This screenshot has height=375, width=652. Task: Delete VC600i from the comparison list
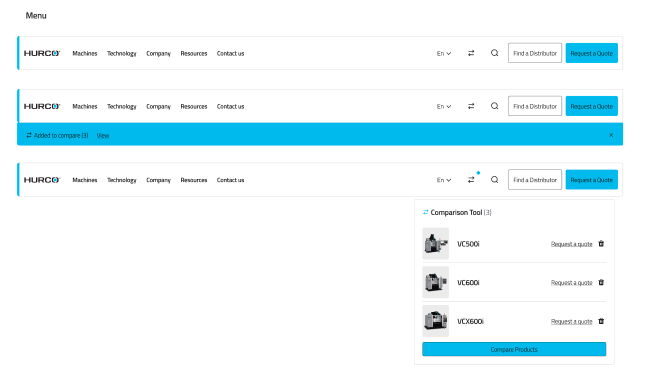601,282
